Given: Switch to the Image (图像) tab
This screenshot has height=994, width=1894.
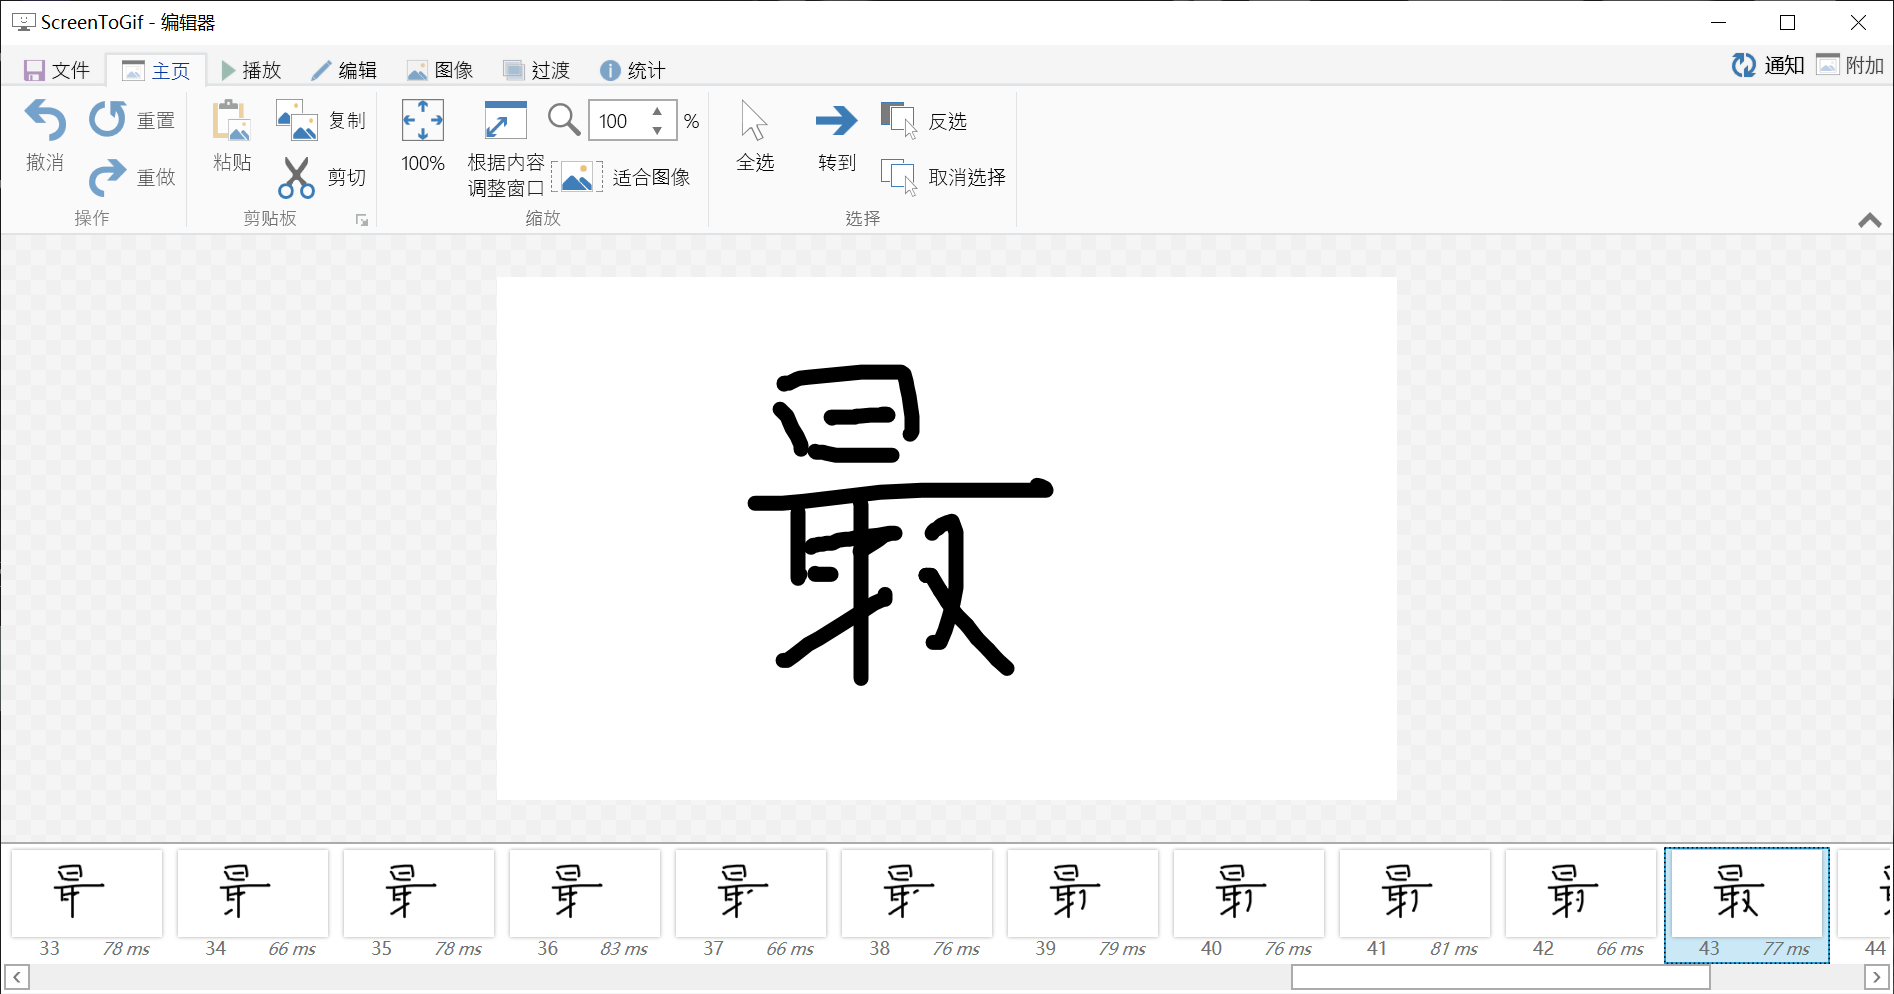Looking at the screenshot, I should tap(440, 70).
